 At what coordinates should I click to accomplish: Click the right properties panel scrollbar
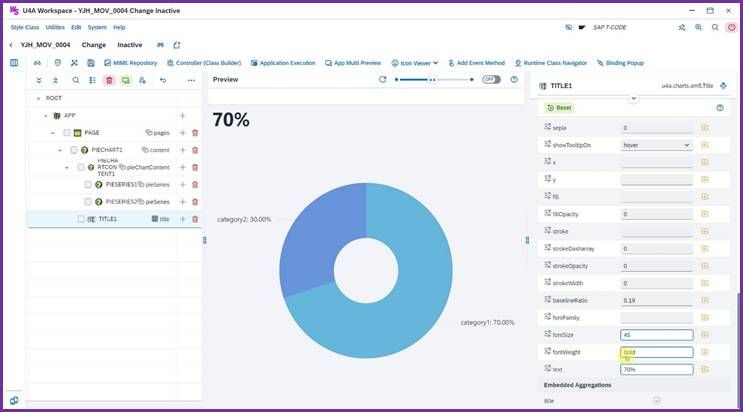pos(737,351)
